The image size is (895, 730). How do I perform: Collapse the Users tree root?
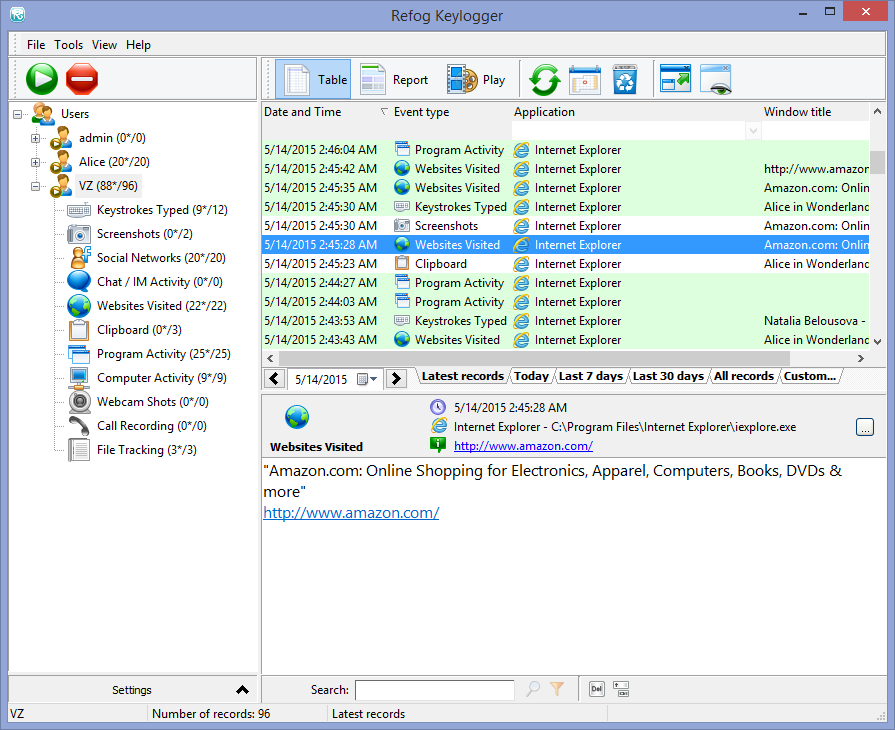tap(18, 114)
